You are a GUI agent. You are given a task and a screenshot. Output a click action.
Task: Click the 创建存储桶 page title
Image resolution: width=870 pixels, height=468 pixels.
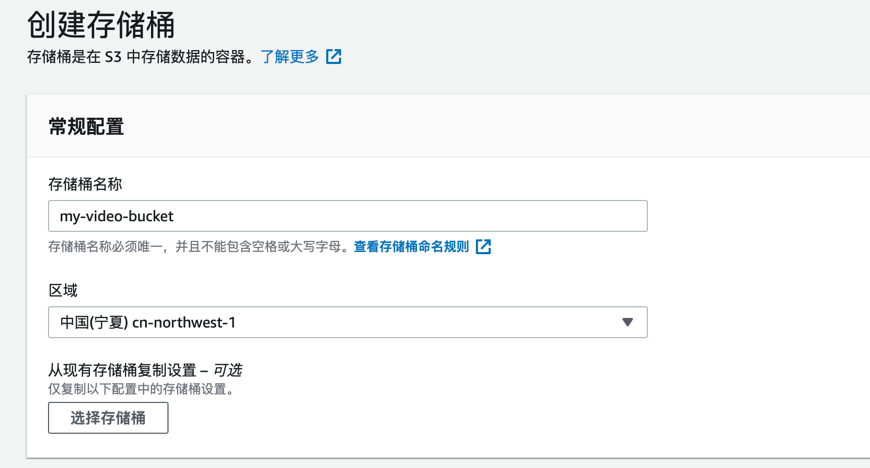(x=101, y=25)
